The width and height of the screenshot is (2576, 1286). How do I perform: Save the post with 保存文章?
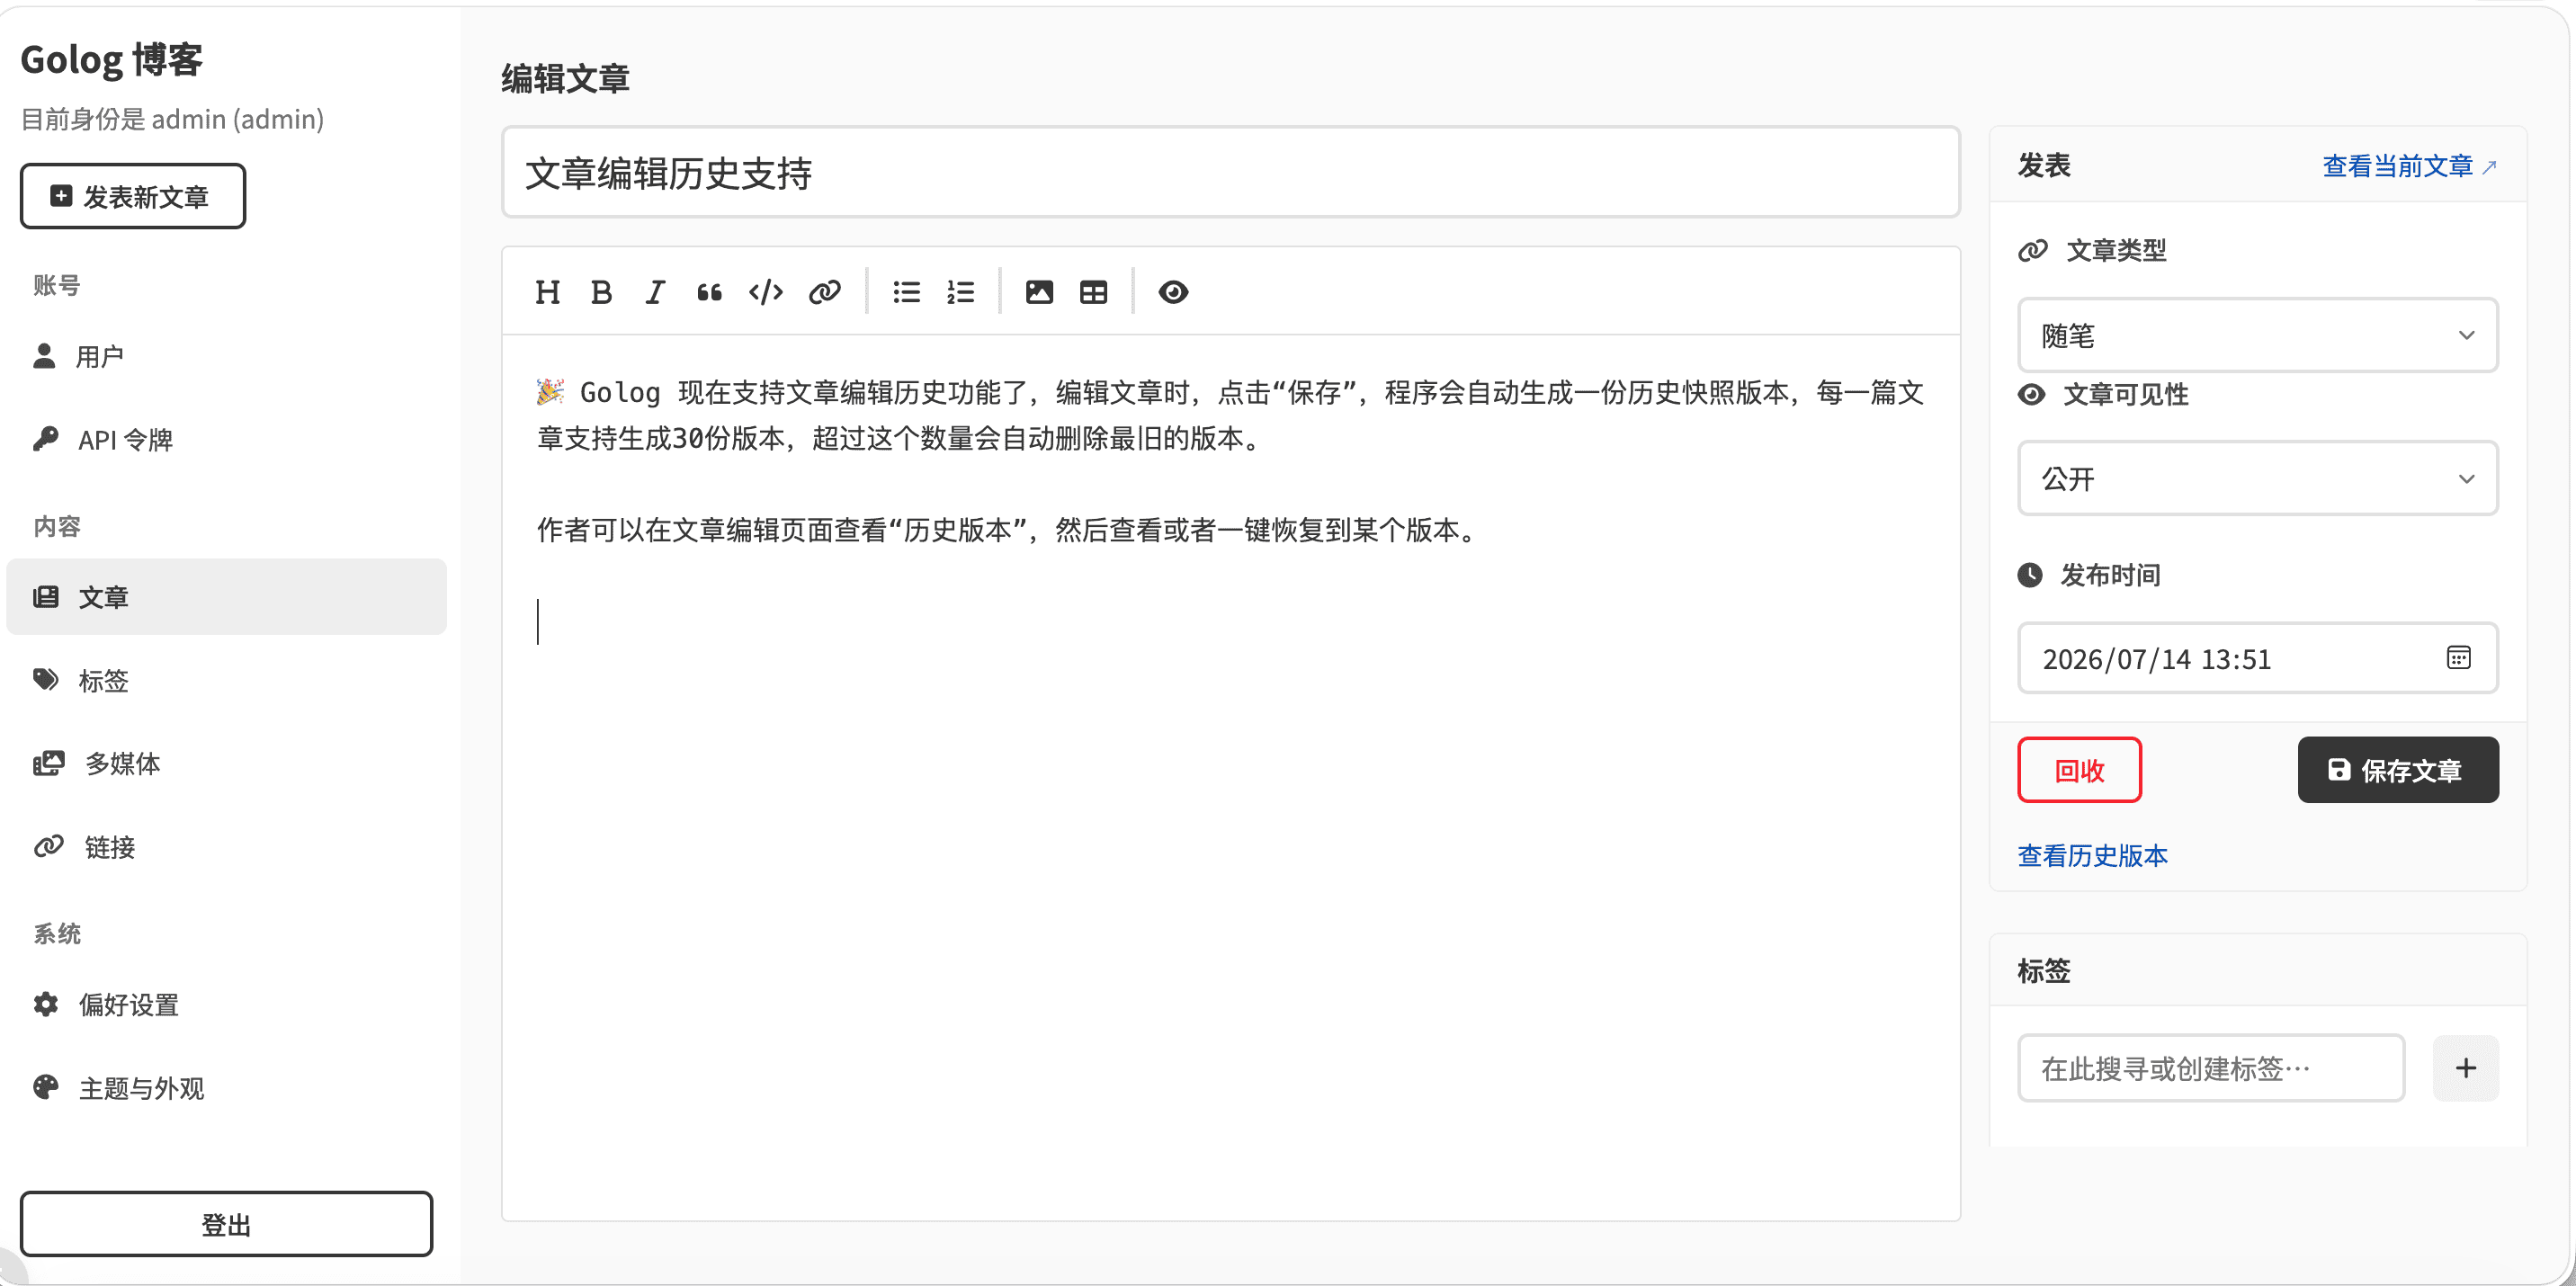coord(2398,770)
